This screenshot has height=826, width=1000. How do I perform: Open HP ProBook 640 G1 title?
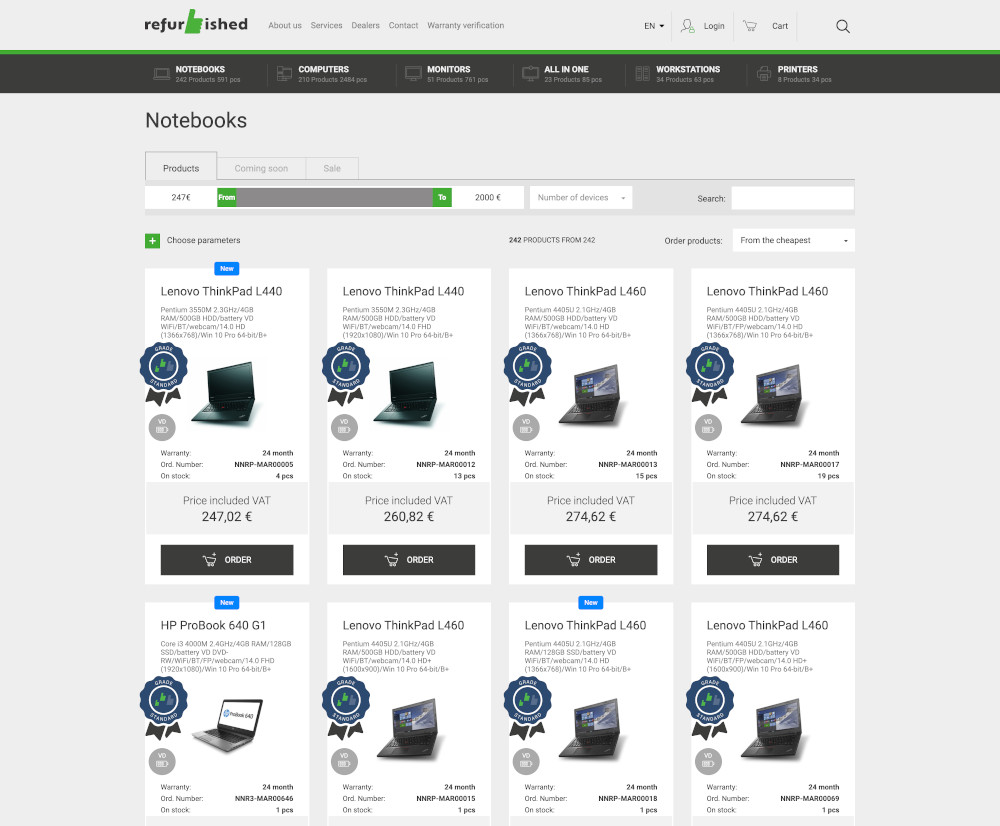[x=213, y=625]
